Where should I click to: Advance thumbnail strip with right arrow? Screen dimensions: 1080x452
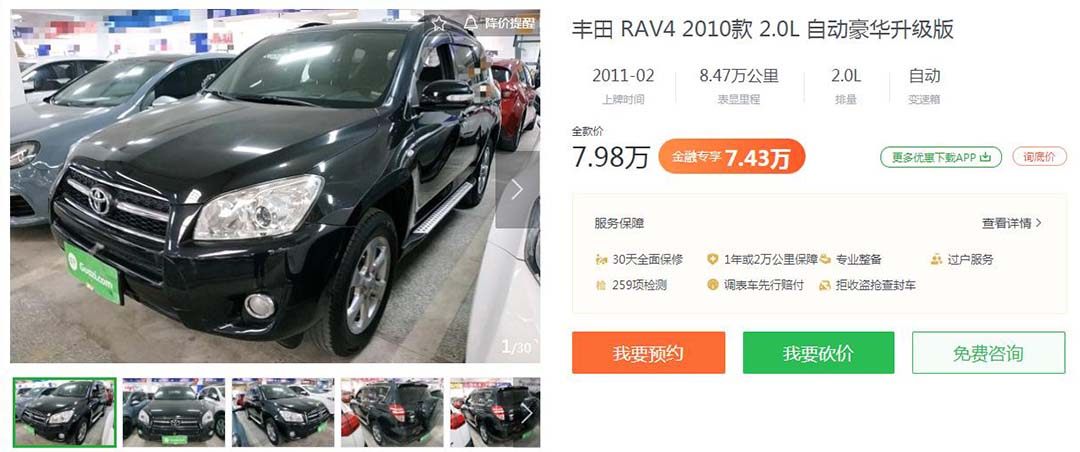coord(527,413)
